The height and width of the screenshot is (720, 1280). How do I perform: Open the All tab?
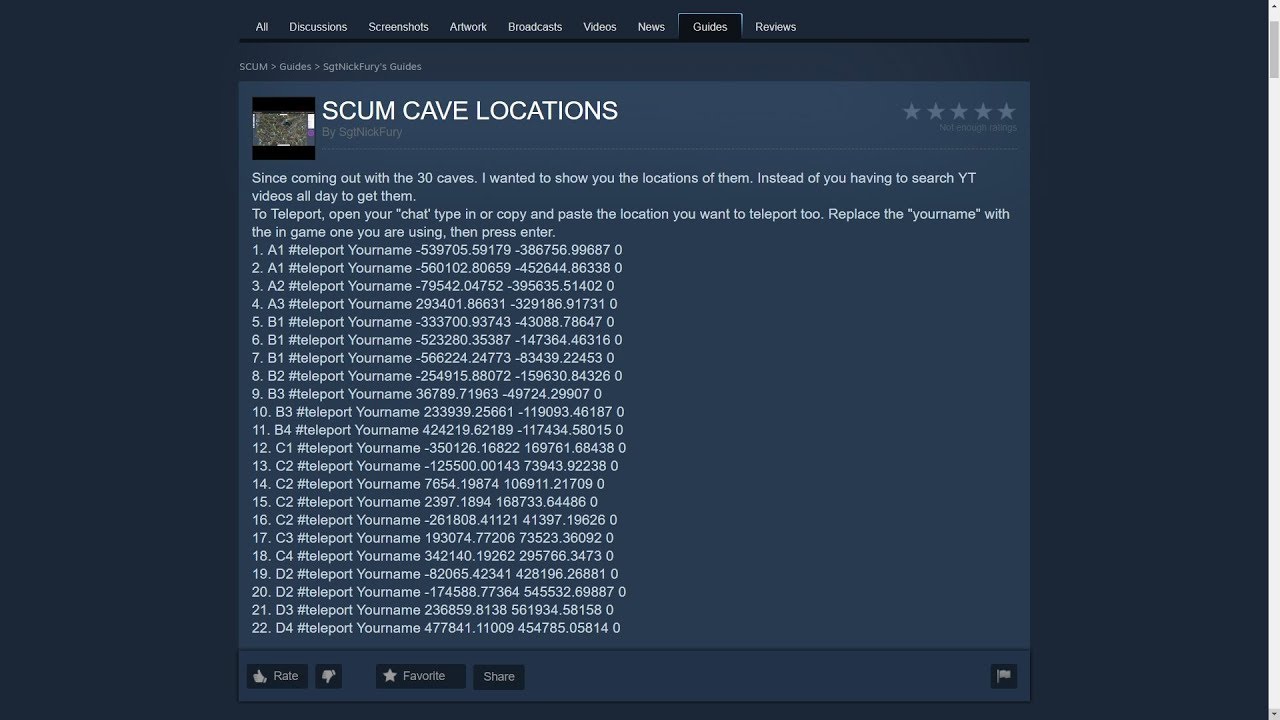click(x=262, y=27)
